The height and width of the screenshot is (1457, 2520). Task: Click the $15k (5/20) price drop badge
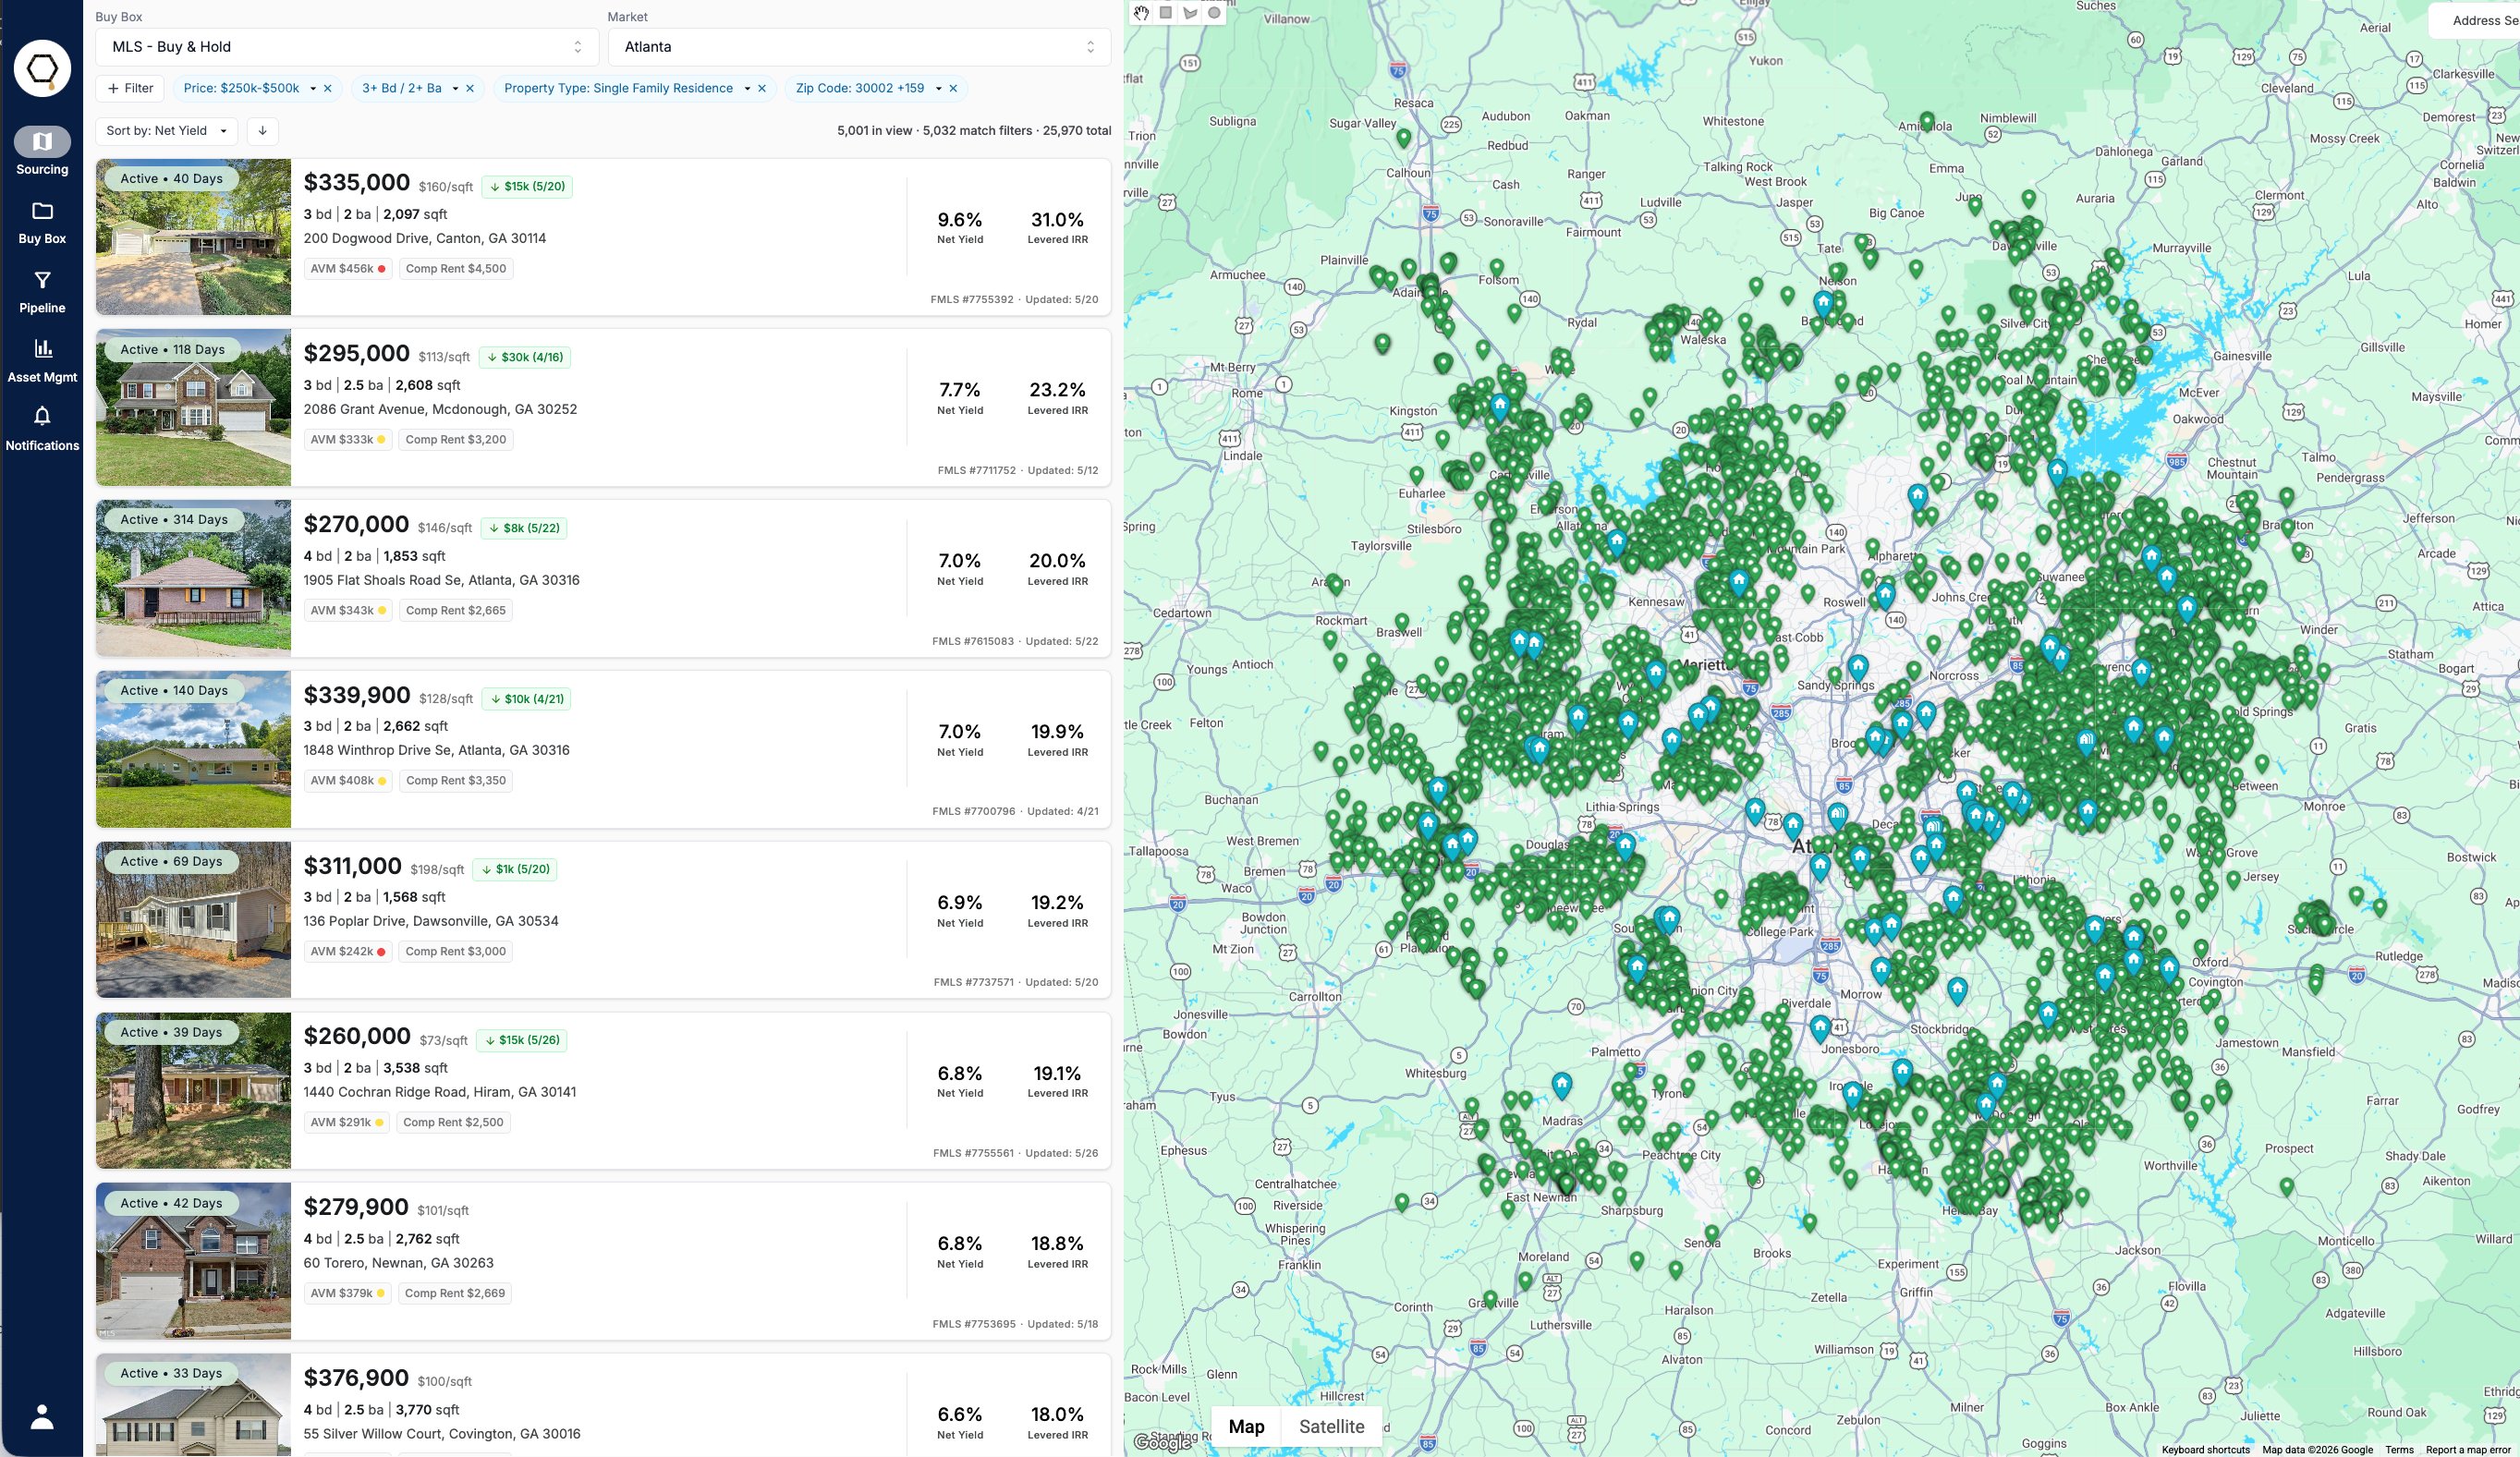[527, 186]
